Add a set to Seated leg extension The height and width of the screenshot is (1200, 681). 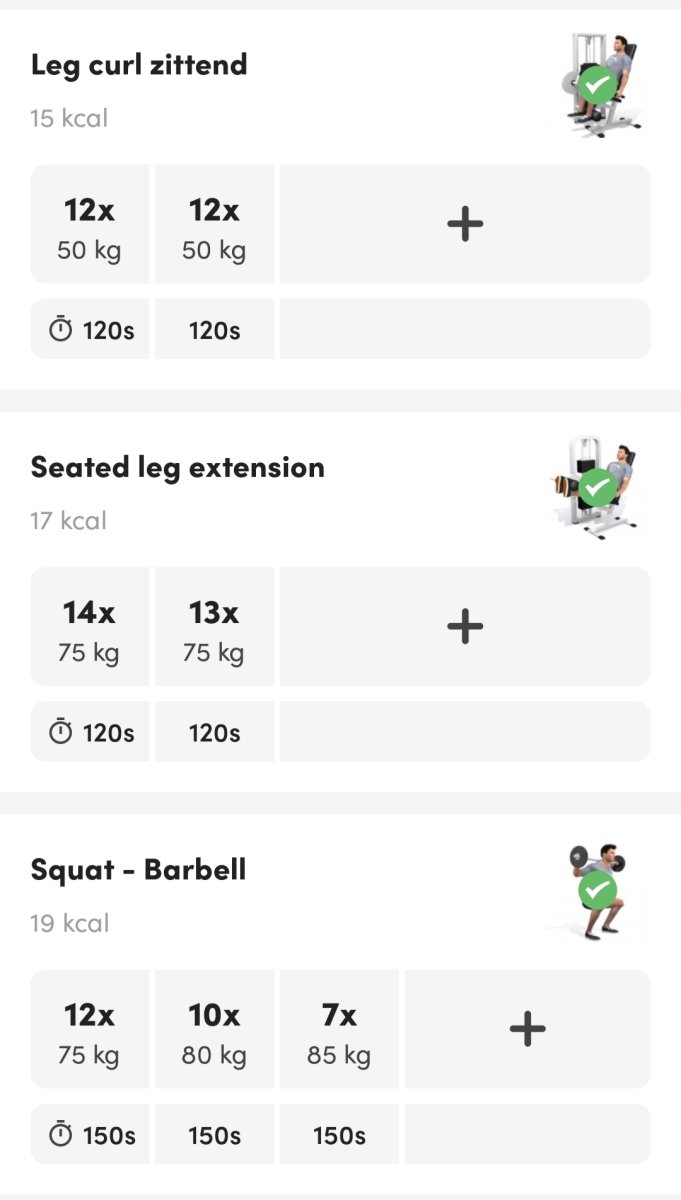tap(464, 627)
